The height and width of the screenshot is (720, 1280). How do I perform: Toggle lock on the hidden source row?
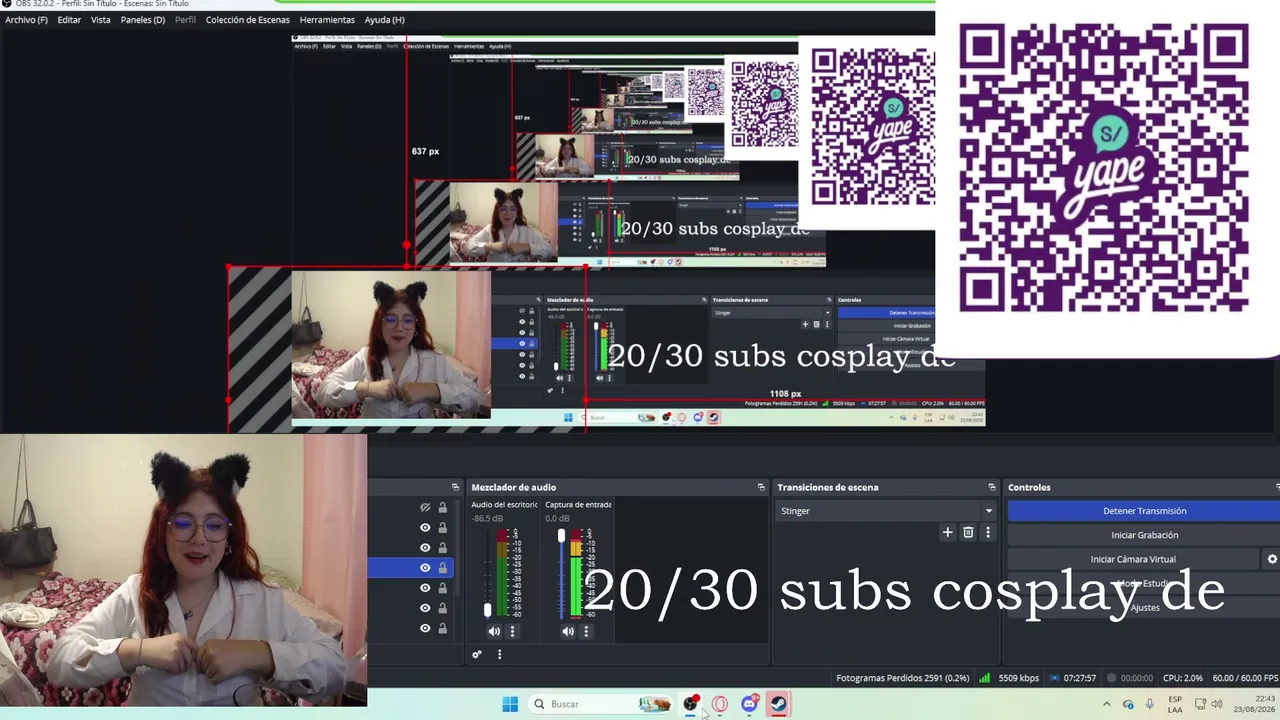[x=442, y=508]
